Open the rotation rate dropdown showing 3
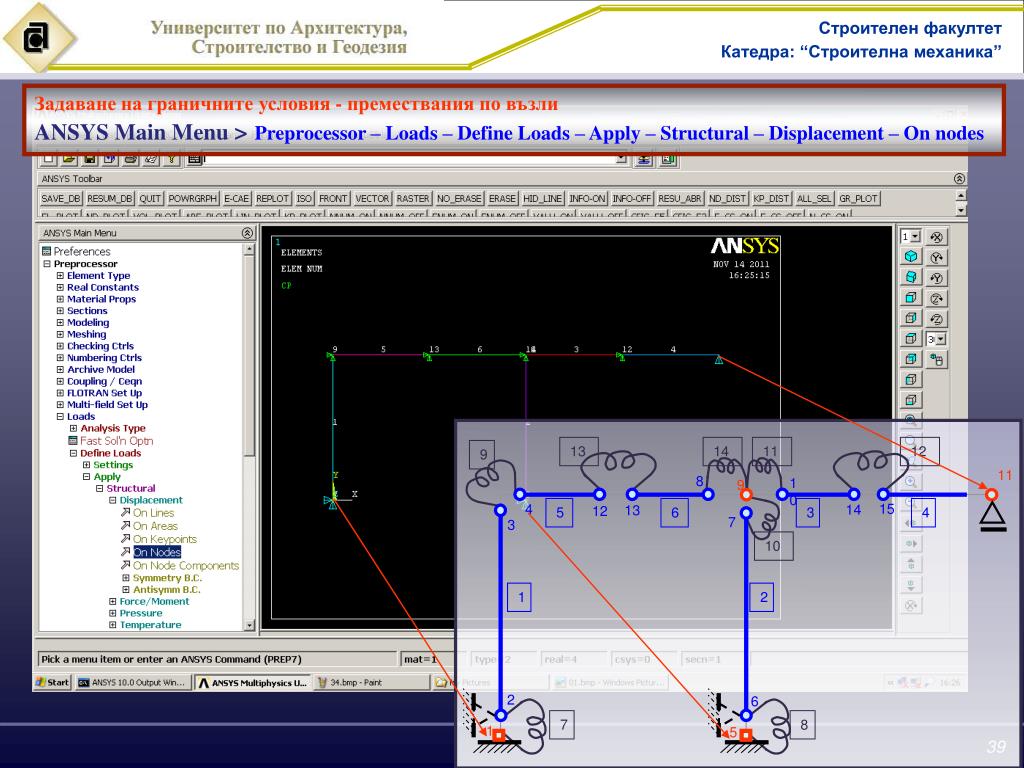The width and height of the screenshot is (1024, 768). point(941,339)
